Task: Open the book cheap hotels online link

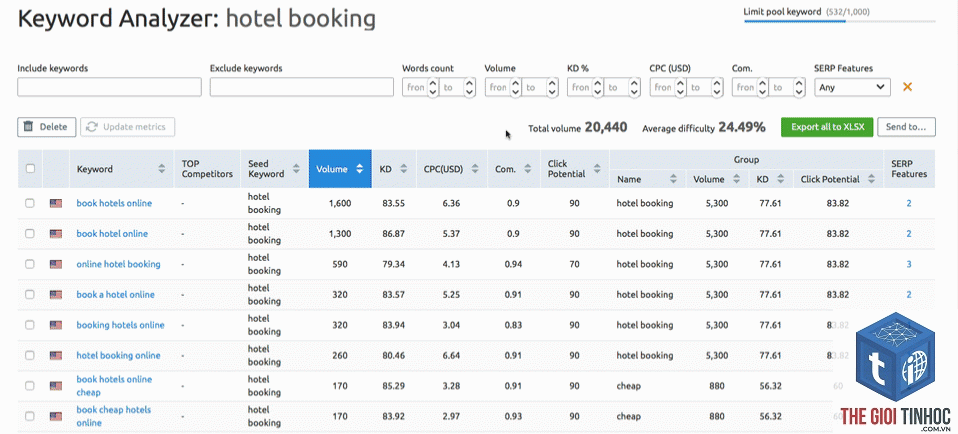Action: coord(114,416)
